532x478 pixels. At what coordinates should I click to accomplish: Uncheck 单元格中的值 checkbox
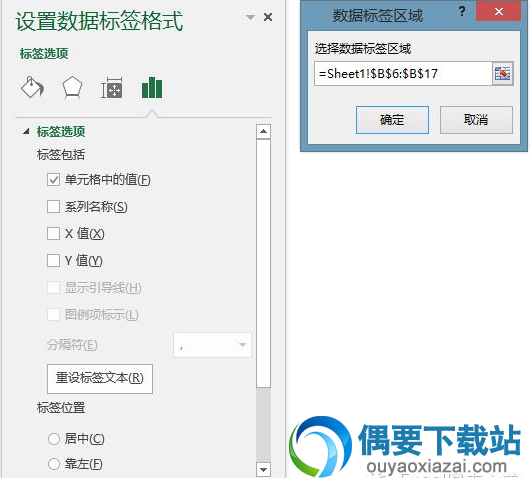pyautogui.click(x=53, y=179)
